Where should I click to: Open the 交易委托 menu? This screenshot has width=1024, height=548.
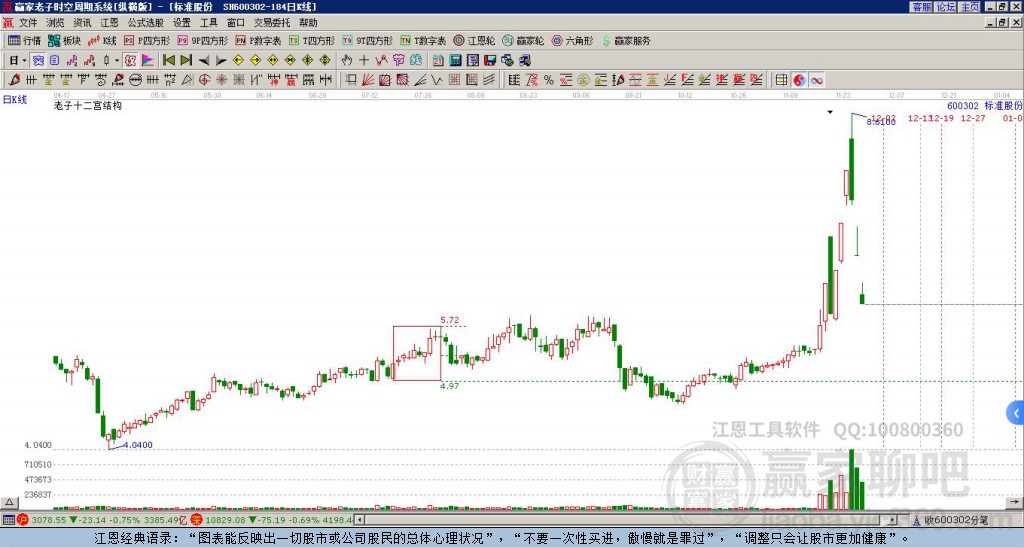[272, 23]
